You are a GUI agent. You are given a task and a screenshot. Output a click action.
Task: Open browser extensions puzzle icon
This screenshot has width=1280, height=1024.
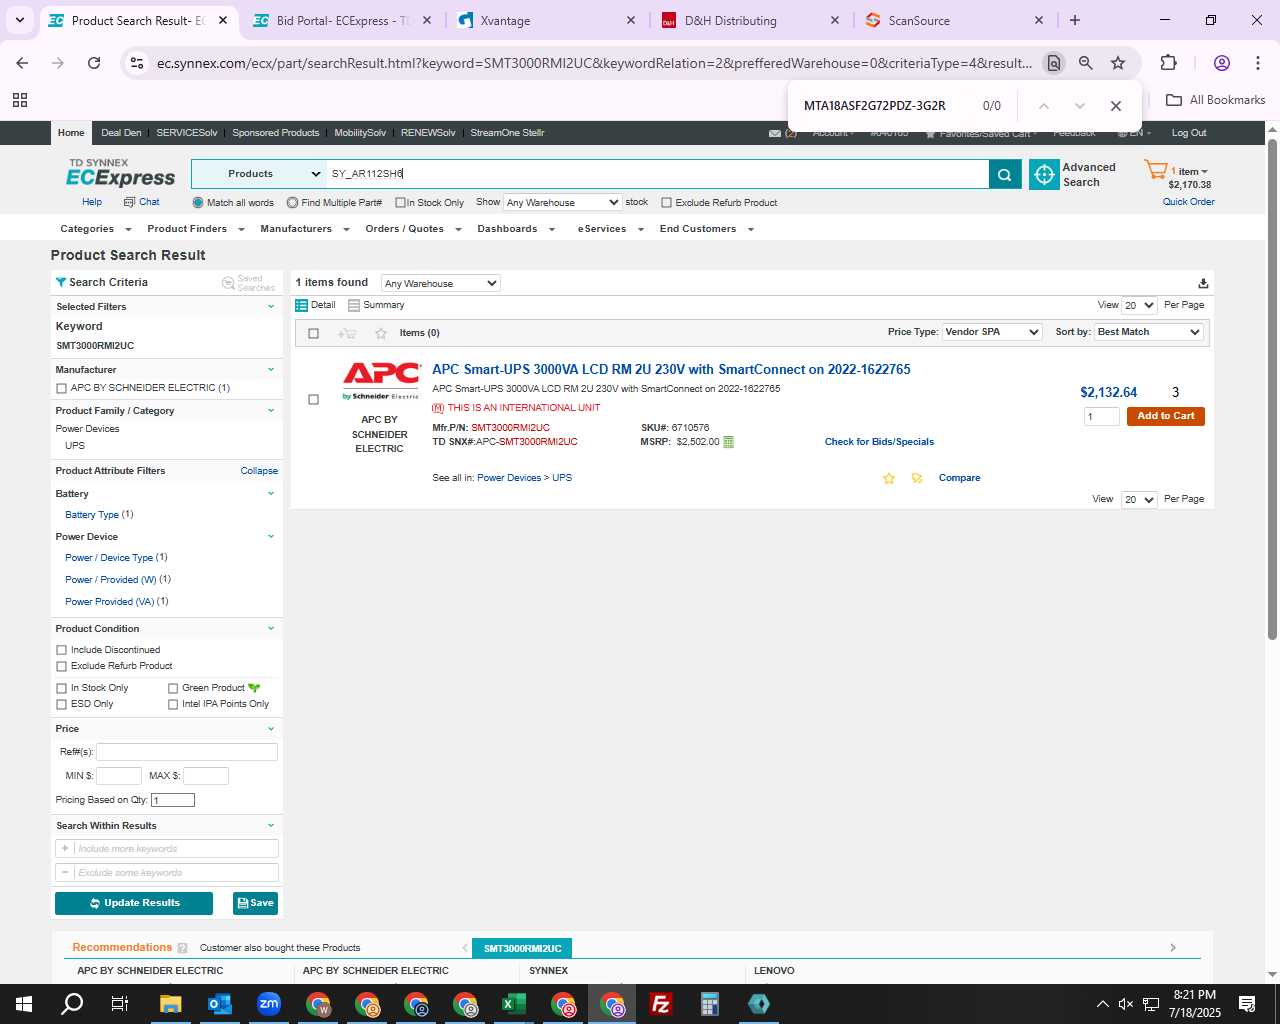click(x=1169, y=63)
